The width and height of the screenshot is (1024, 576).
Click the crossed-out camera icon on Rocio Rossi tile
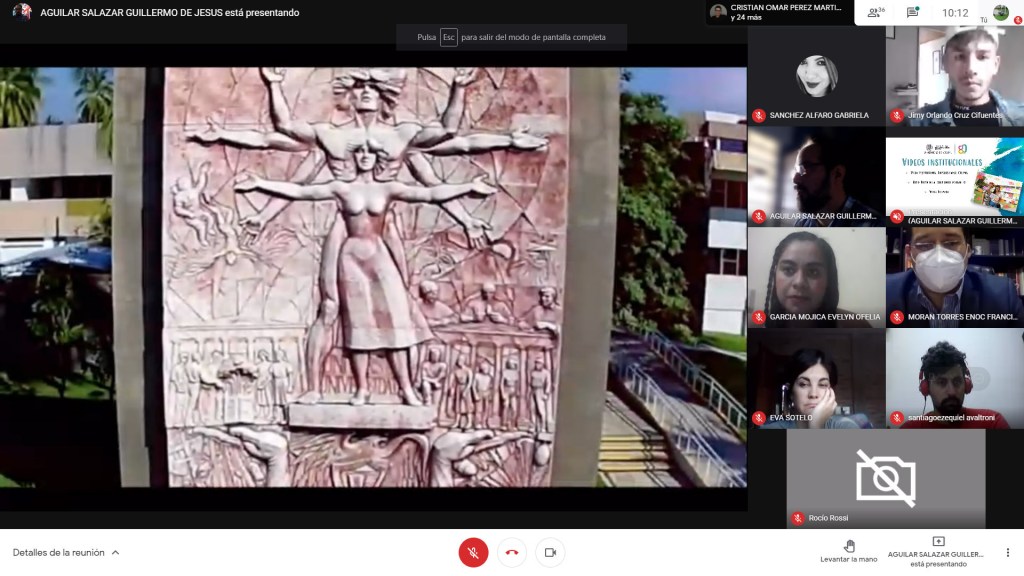885,477
